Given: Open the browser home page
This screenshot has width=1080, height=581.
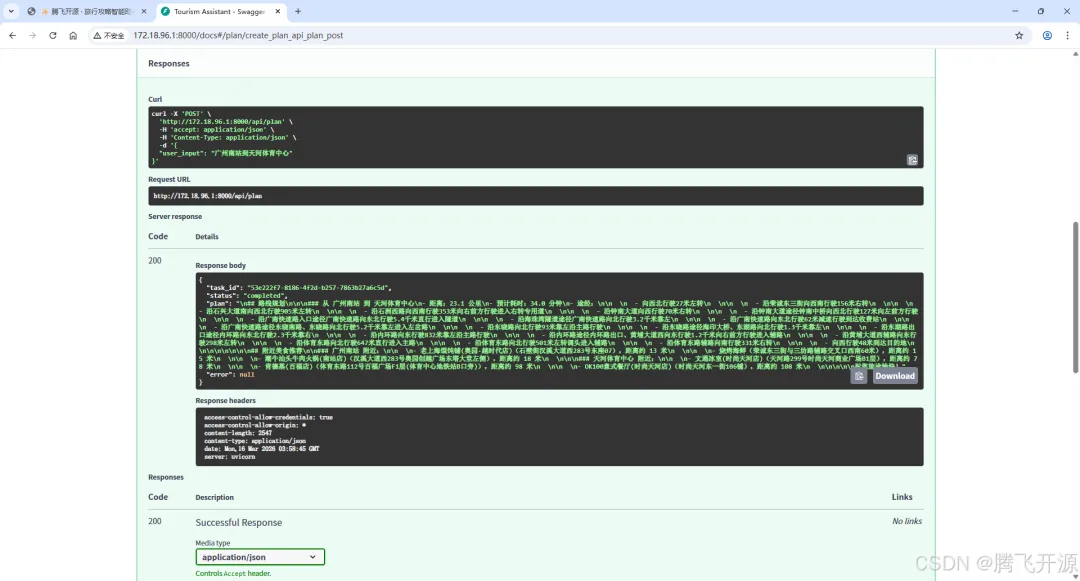Looking at the screenshot, I should [73, 35].
